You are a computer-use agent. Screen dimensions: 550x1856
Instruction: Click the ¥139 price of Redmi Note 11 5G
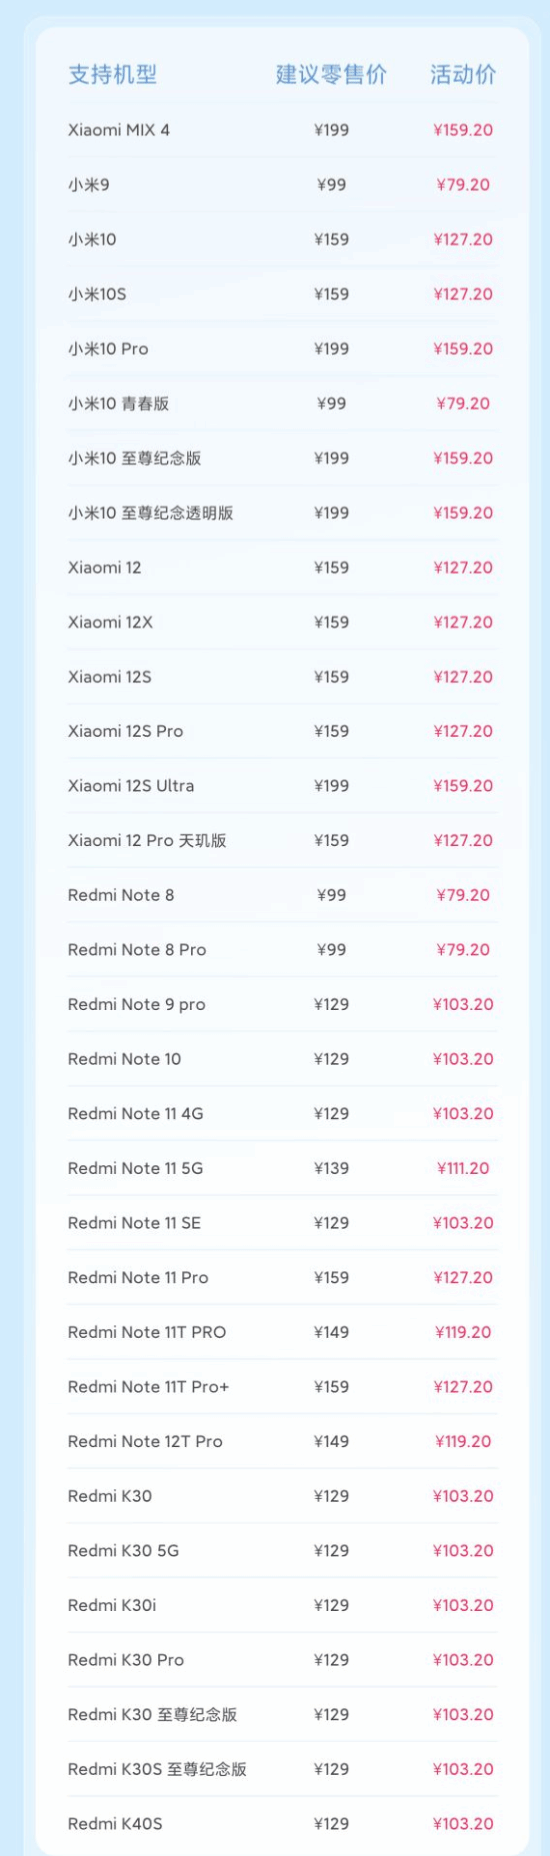[x=331, y=1168]
